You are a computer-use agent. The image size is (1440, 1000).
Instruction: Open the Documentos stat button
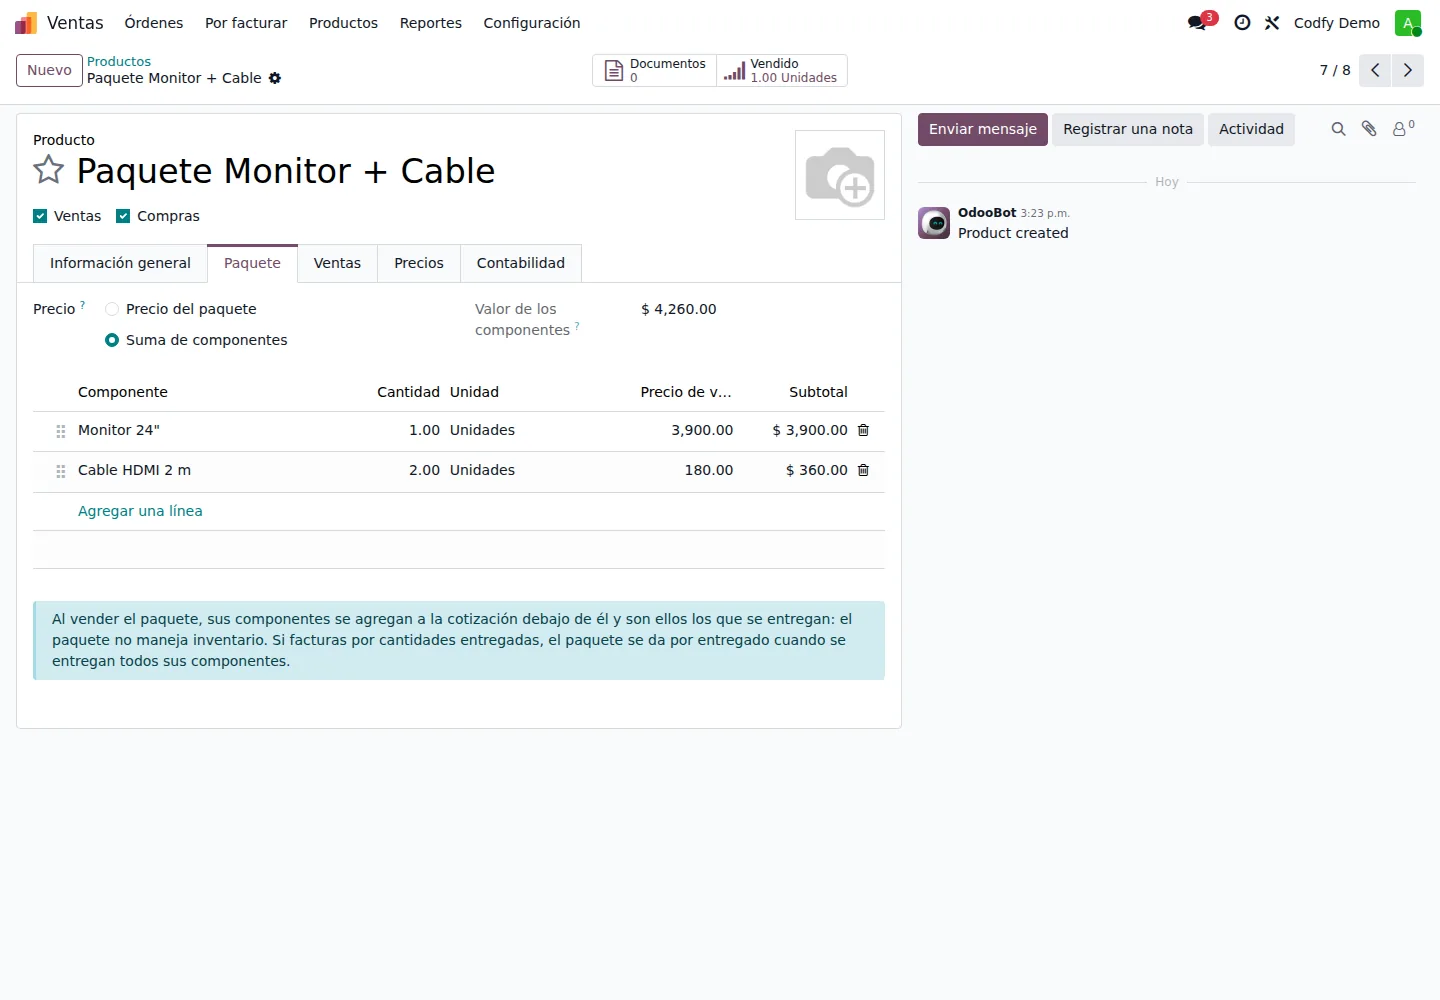point(655,70)
